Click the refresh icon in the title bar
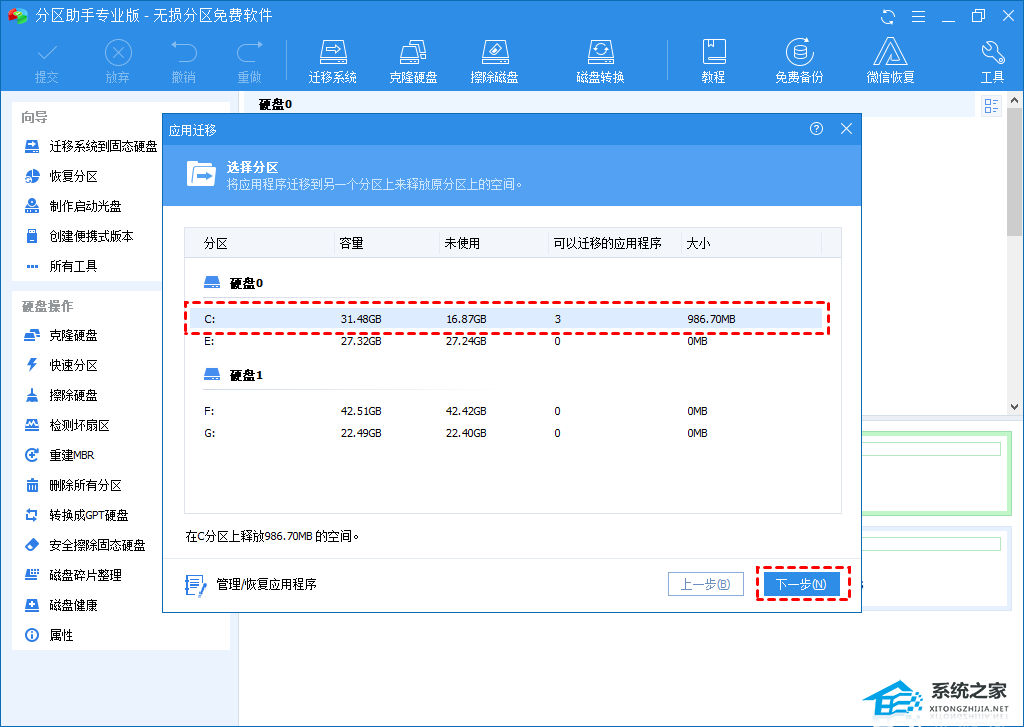The image size is (1024, 727). point(888,16)
